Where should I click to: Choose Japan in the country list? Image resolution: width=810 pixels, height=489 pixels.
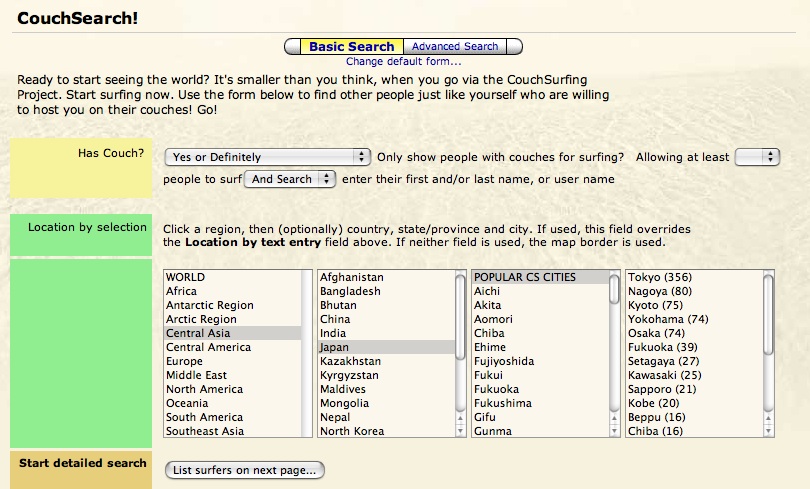(387, 347)
